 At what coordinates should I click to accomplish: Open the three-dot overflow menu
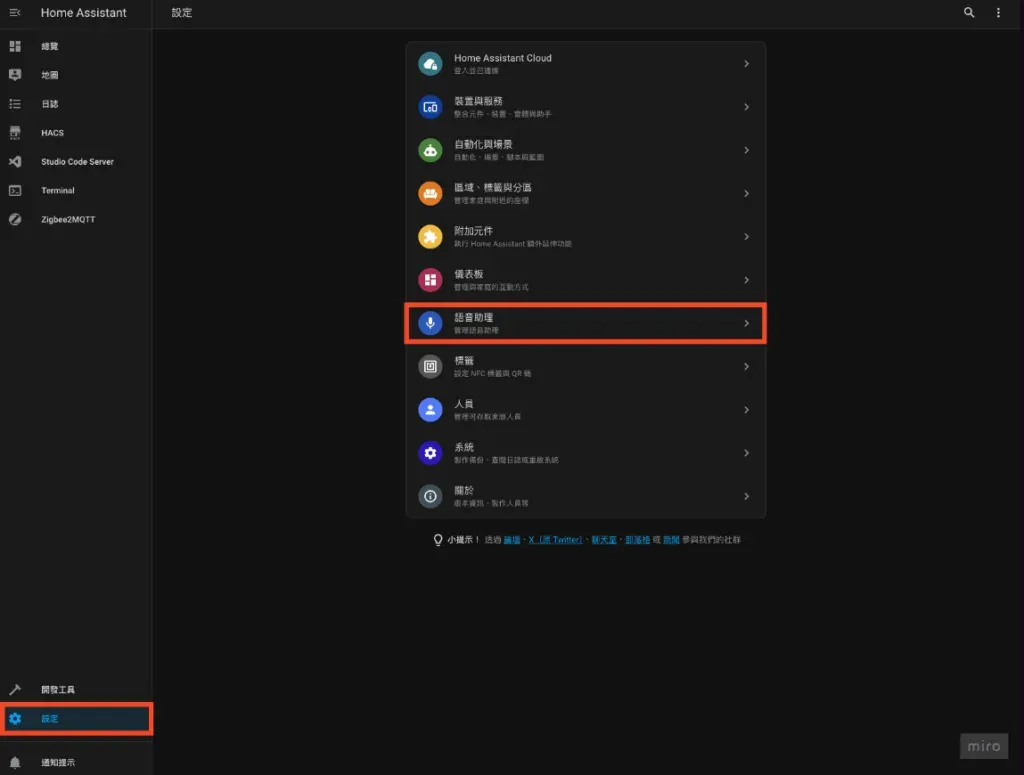tap(996, 13)
